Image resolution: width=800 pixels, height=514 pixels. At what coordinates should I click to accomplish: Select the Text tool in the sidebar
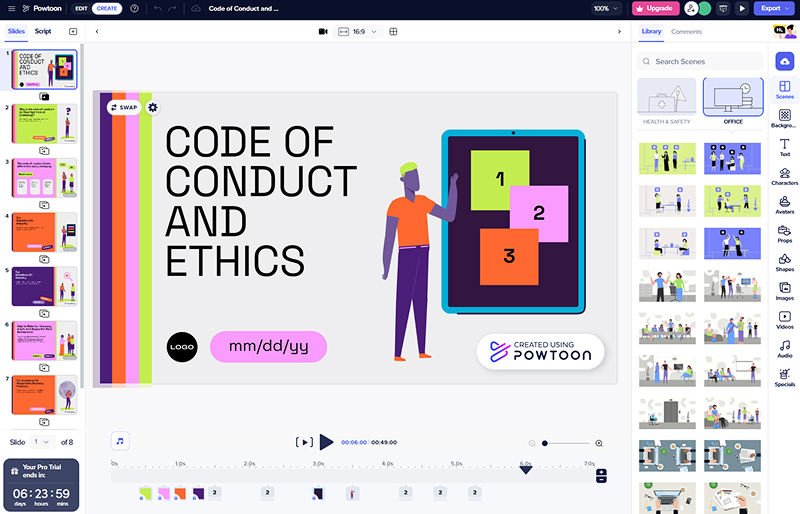click(x=784, y=147)
